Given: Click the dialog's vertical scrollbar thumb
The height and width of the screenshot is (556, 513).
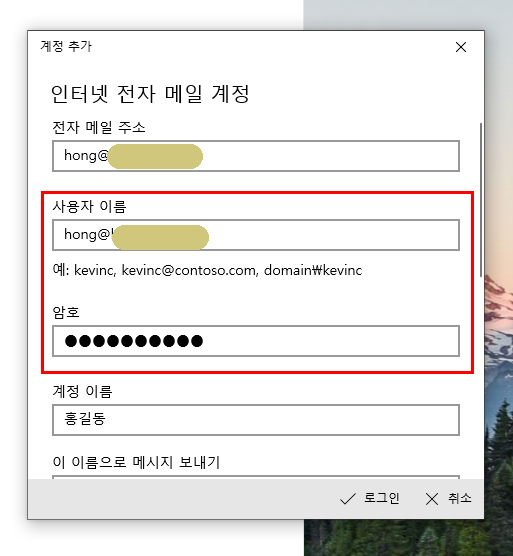Looking at the screenshot, I should pyautogui.click(x=481, y=200).
